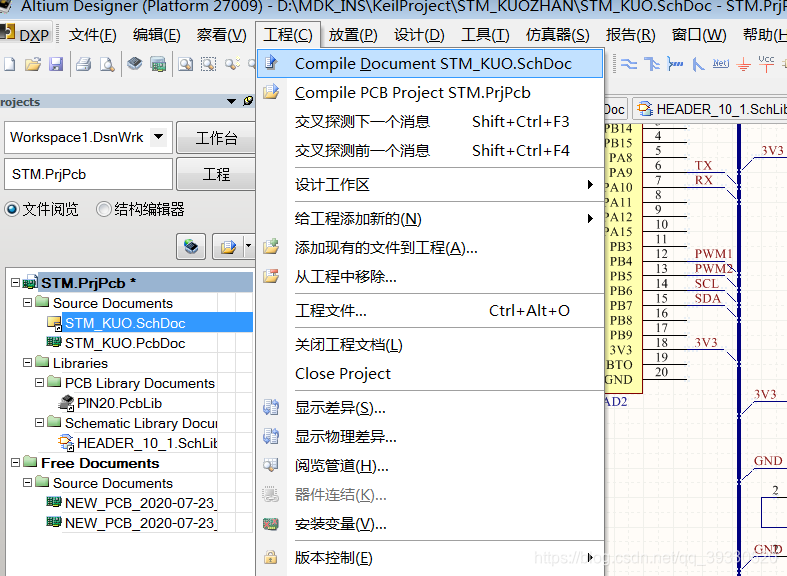Select the 文件阅览 radio button
This screenshot has width=787, height=576.
[x=12, y=209]
